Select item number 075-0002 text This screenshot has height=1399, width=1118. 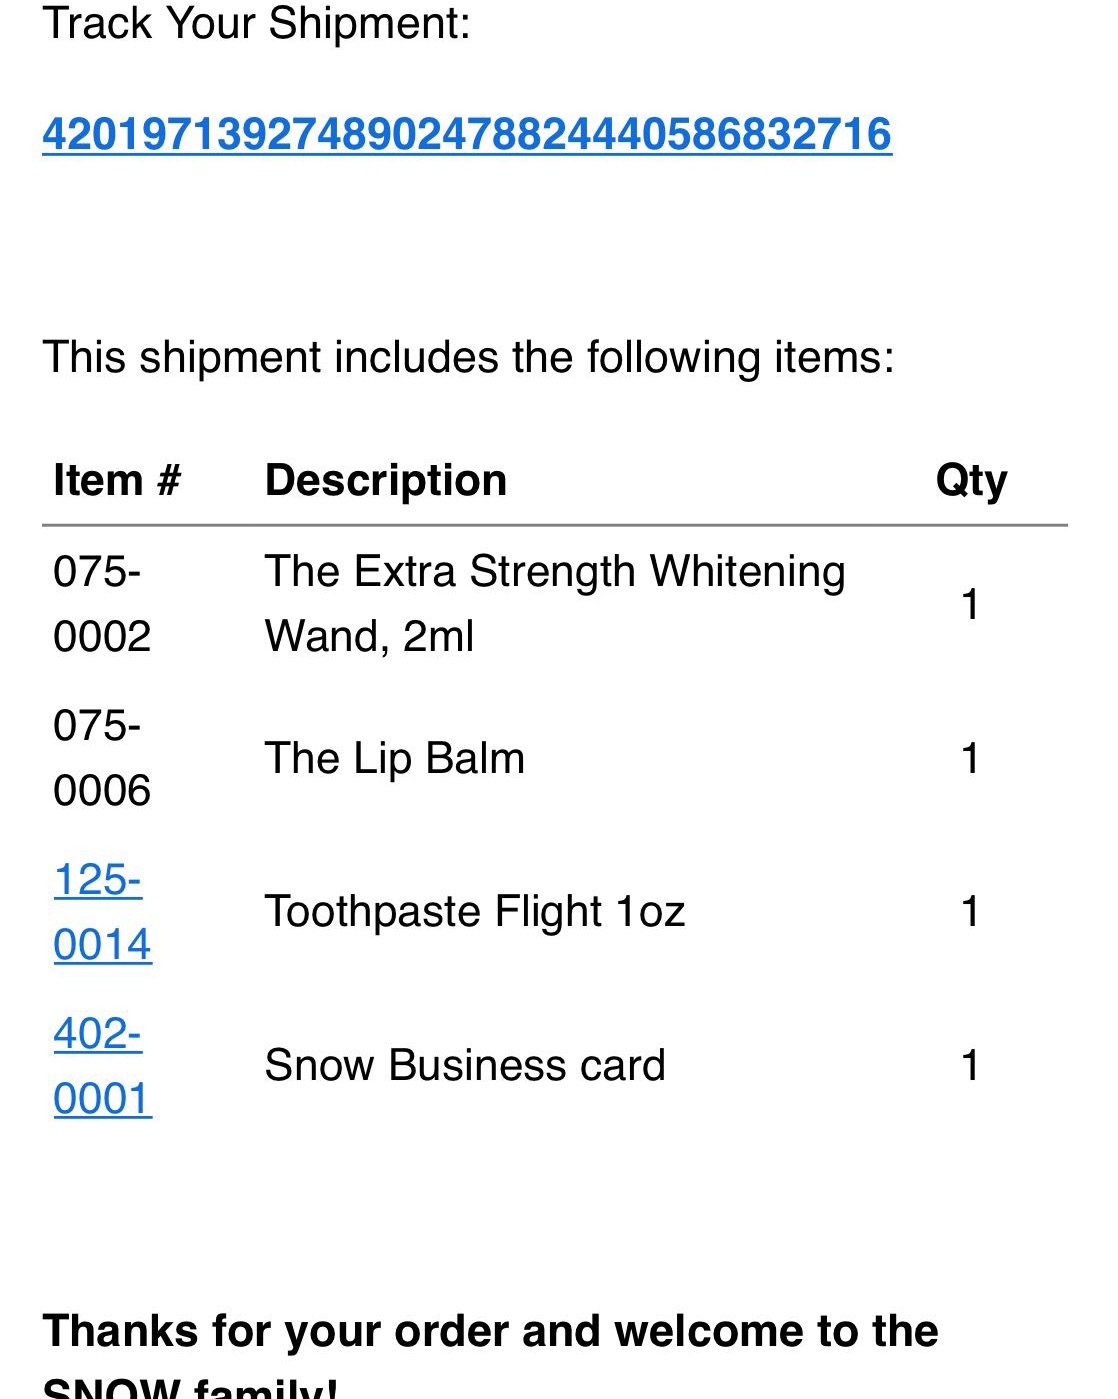pyautogui.click(x=101, y=603)
